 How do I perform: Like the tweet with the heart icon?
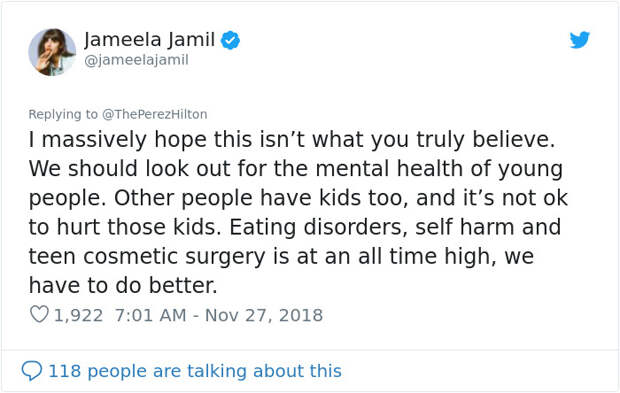coord(39,315)
